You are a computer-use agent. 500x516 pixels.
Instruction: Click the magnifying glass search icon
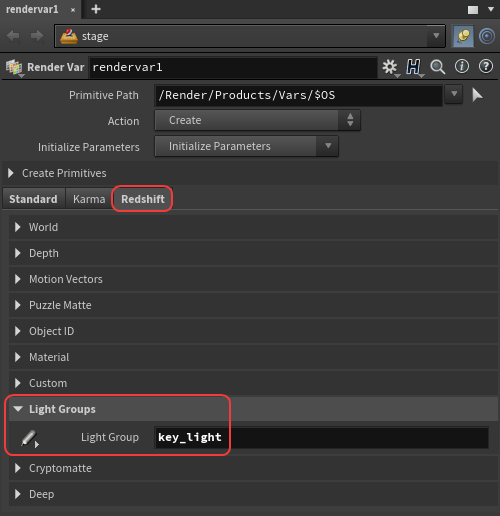[x=437, y=67]
